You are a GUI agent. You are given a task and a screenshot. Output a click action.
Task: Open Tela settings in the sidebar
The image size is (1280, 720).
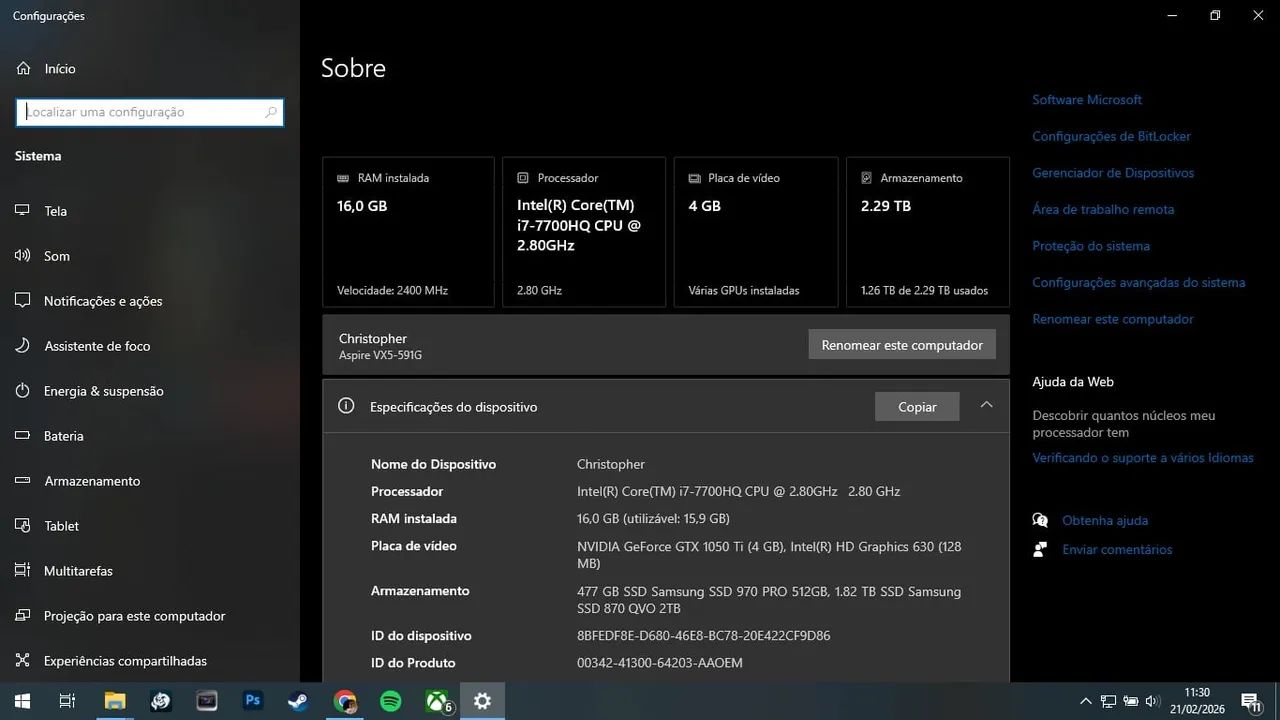click(x=55, y=211)
